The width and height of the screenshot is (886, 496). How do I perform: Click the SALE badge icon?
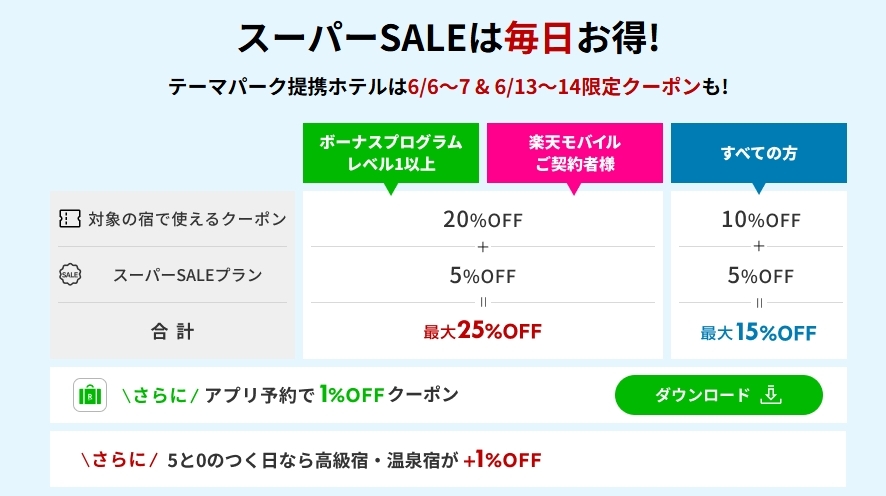point(70,275)
